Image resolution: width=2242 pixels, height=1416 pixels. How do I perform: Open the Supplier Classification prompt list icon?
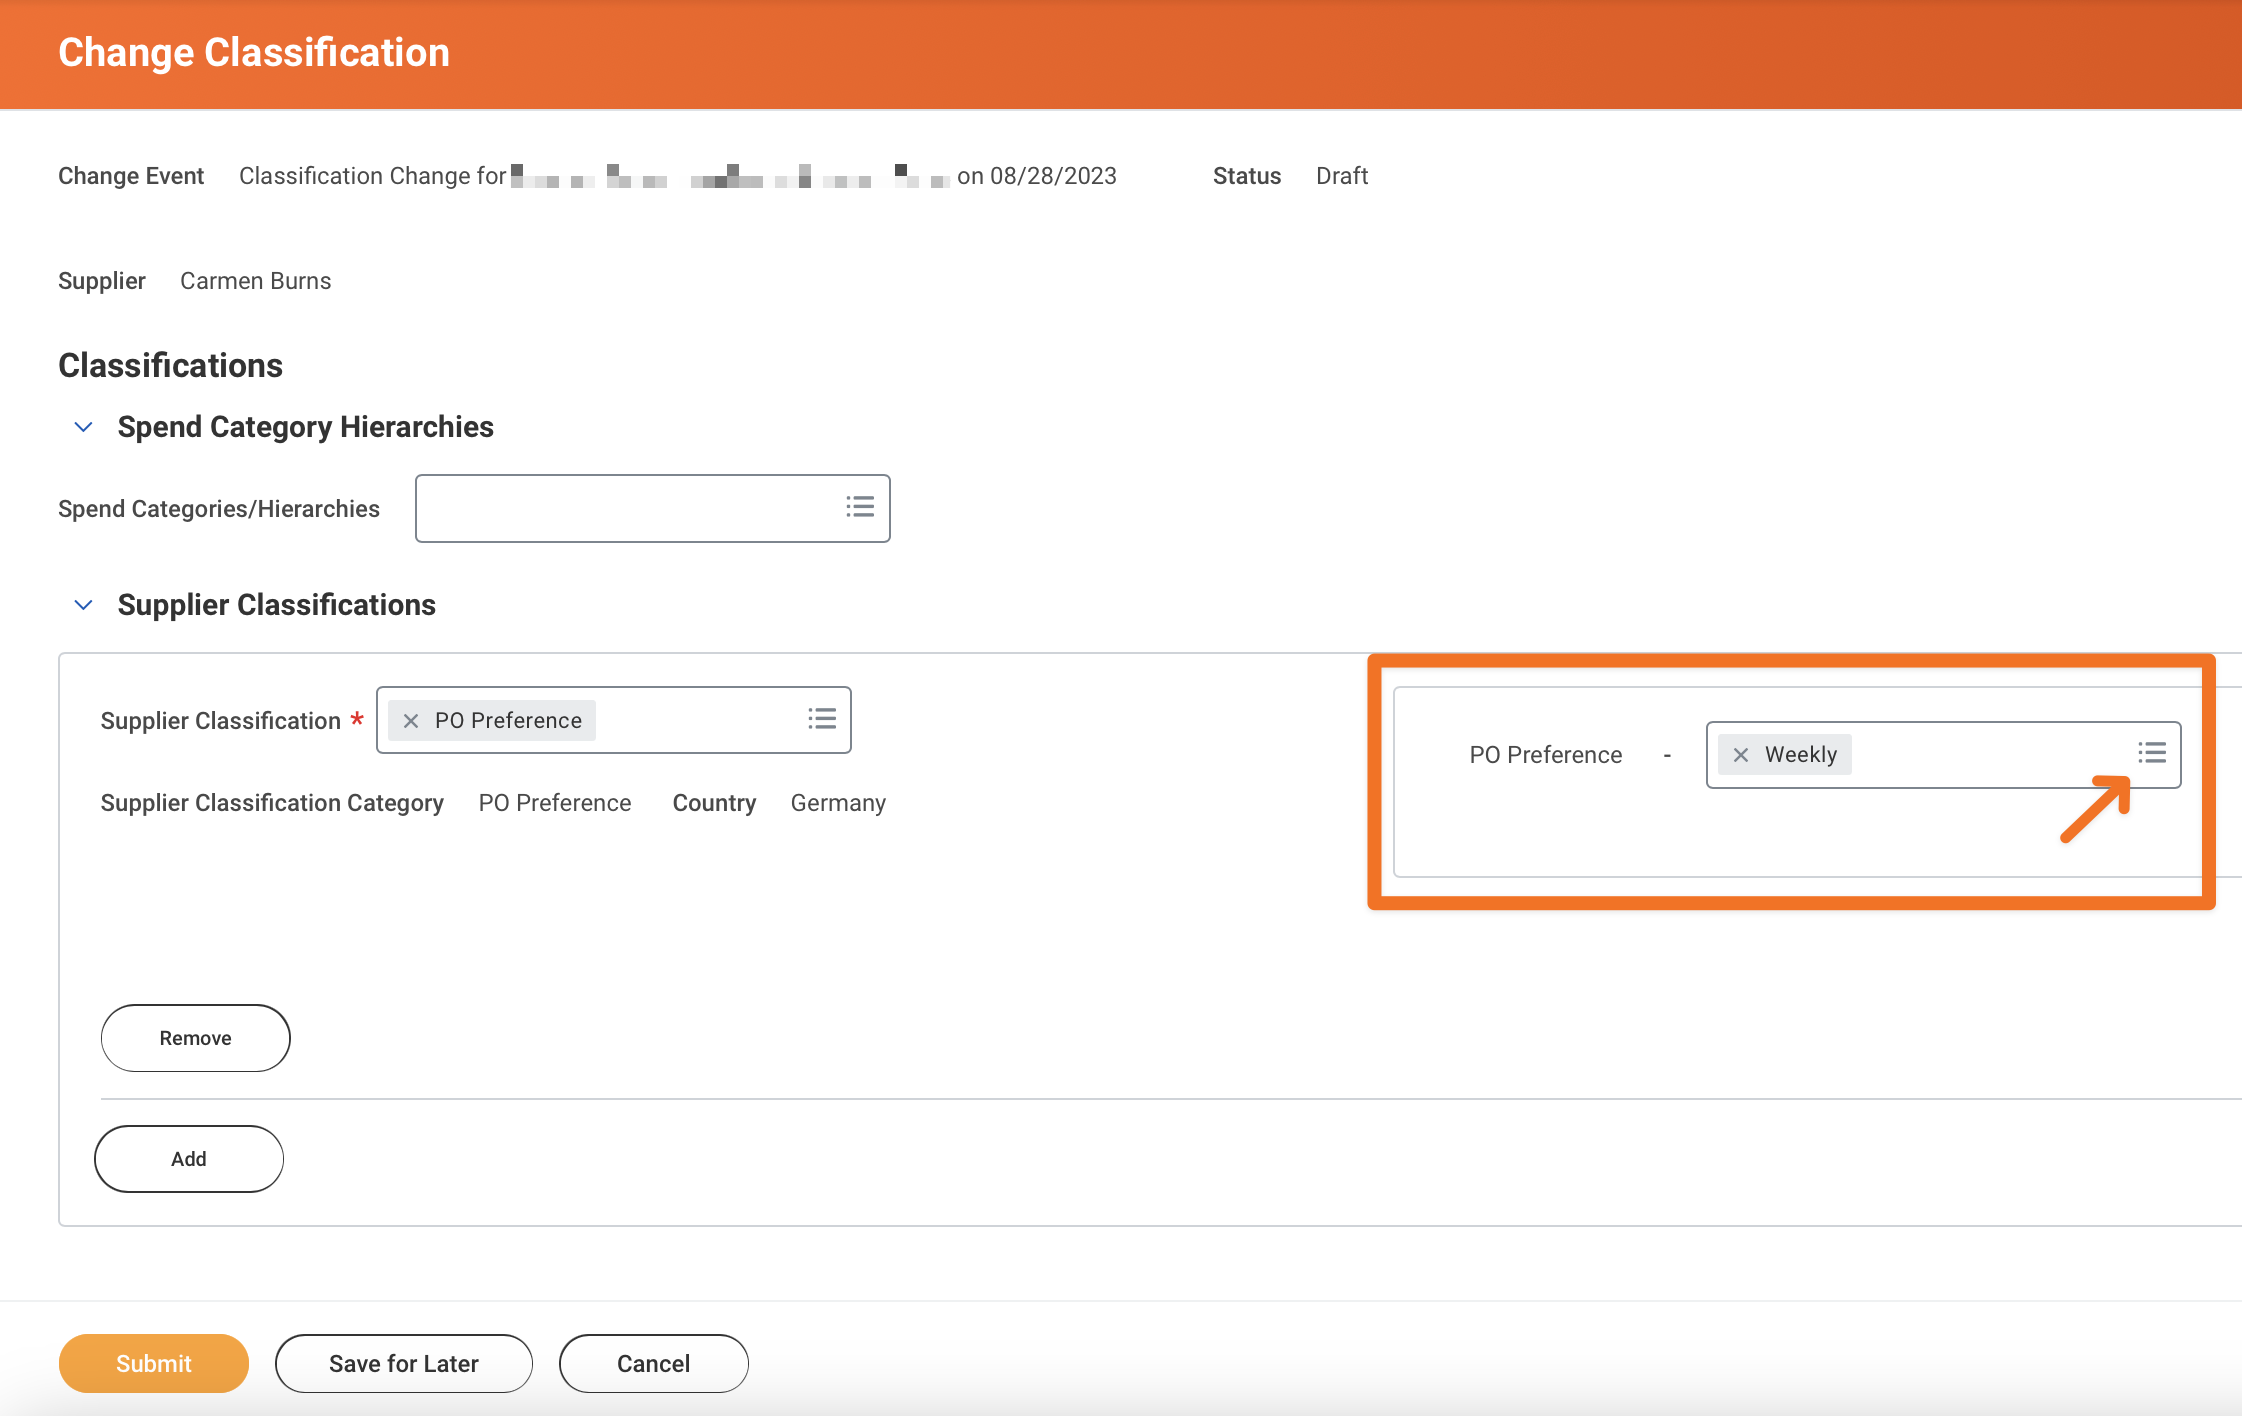821,719
